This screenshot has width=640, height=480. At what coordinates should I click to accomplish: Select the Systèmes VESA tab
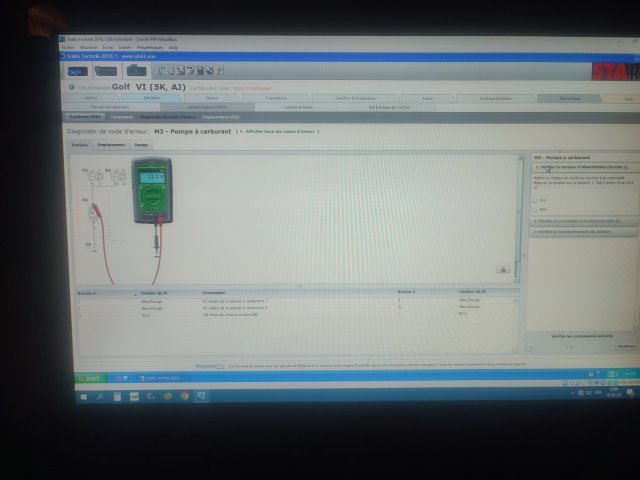click(x=85, y=117)
